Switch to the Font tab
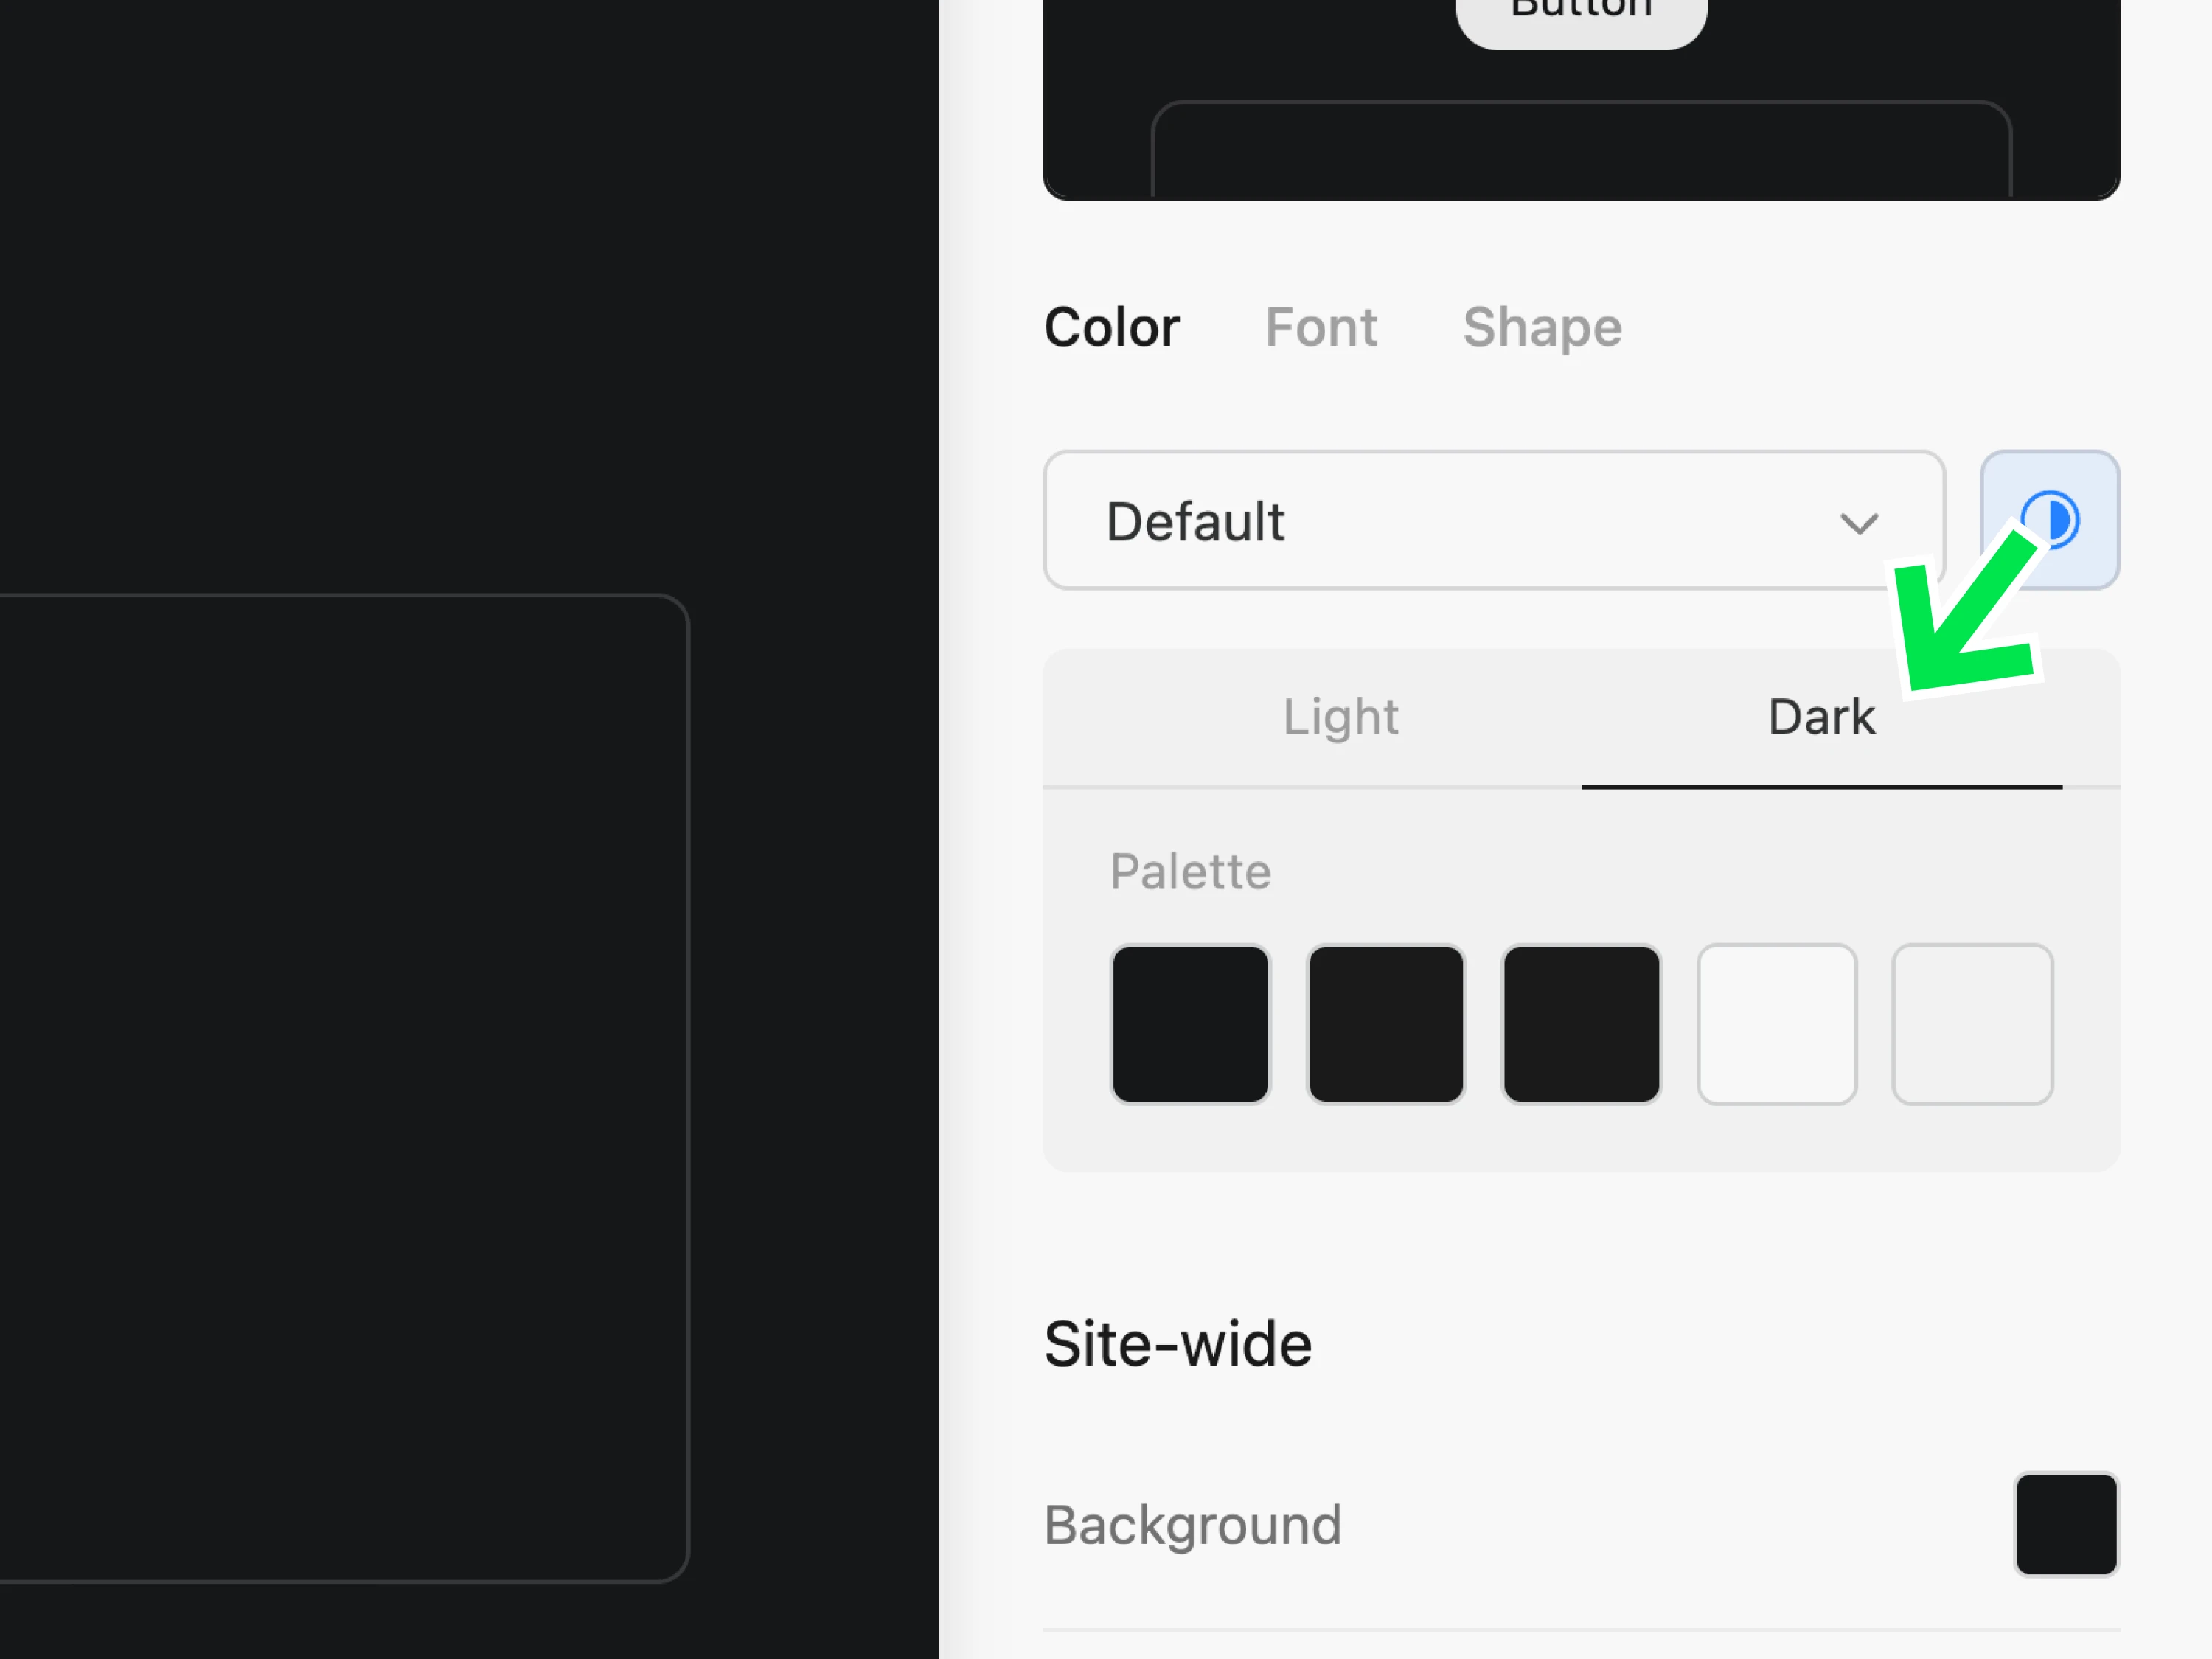The height and width of the screenshot is (1659, 2212). (1320, 327)
